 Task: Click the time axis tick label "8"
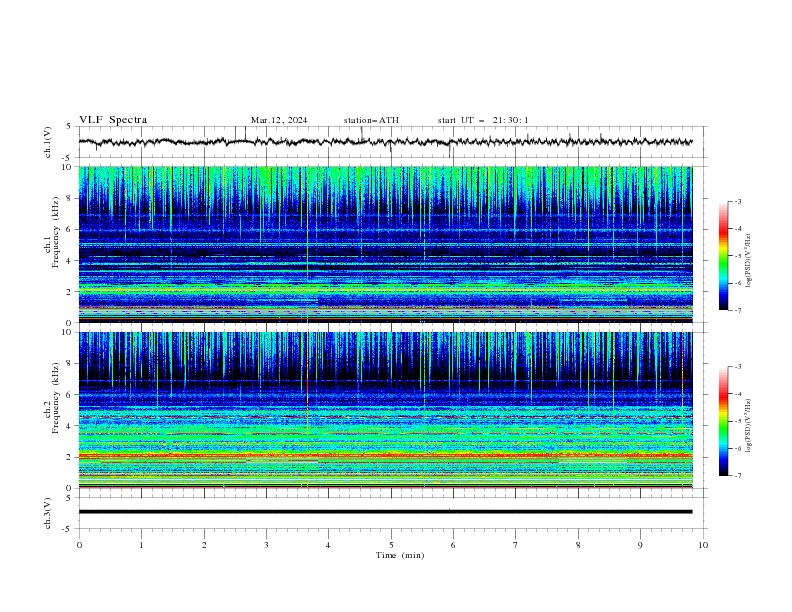click(578, 545)
